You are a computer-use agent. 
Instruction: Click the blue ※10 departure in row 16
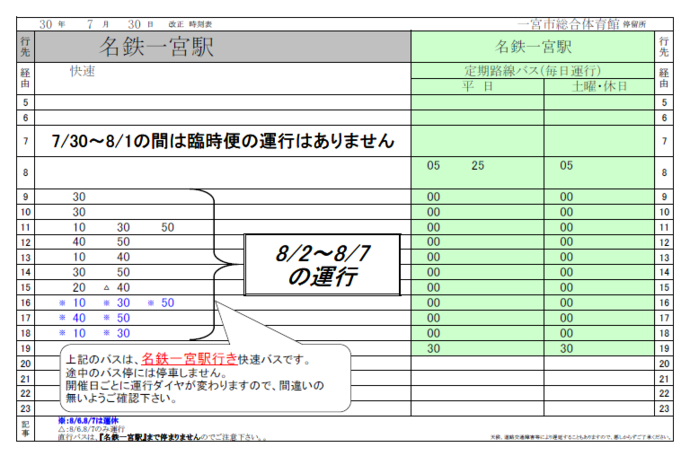tap(73, 303)
